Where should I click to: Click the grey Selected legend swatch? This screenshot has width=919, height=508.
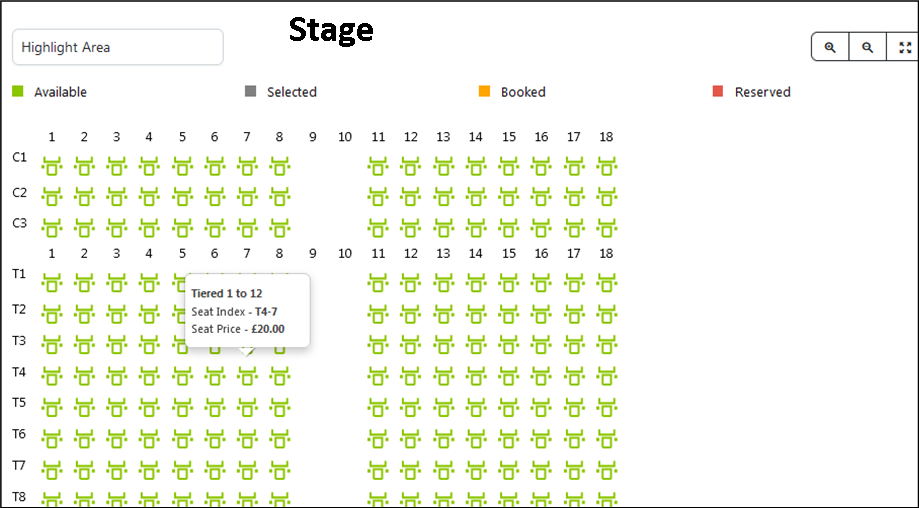(250, 91)
